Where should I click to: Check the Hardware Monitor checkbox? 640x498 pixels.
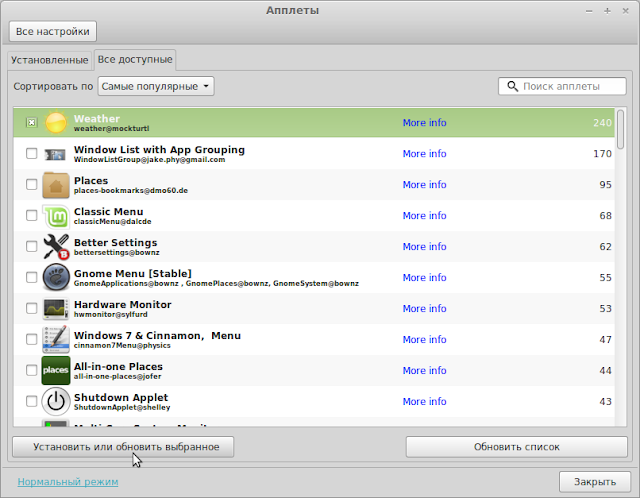31,308
